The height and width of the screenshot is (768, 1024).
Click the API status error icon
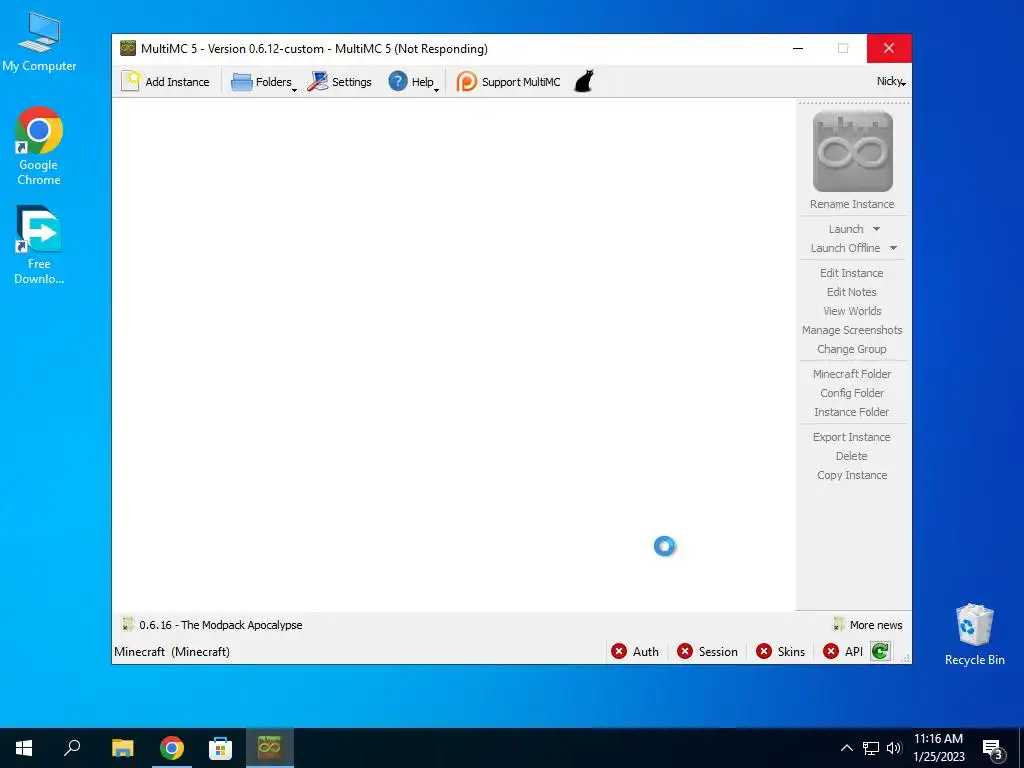pos(831,651)
